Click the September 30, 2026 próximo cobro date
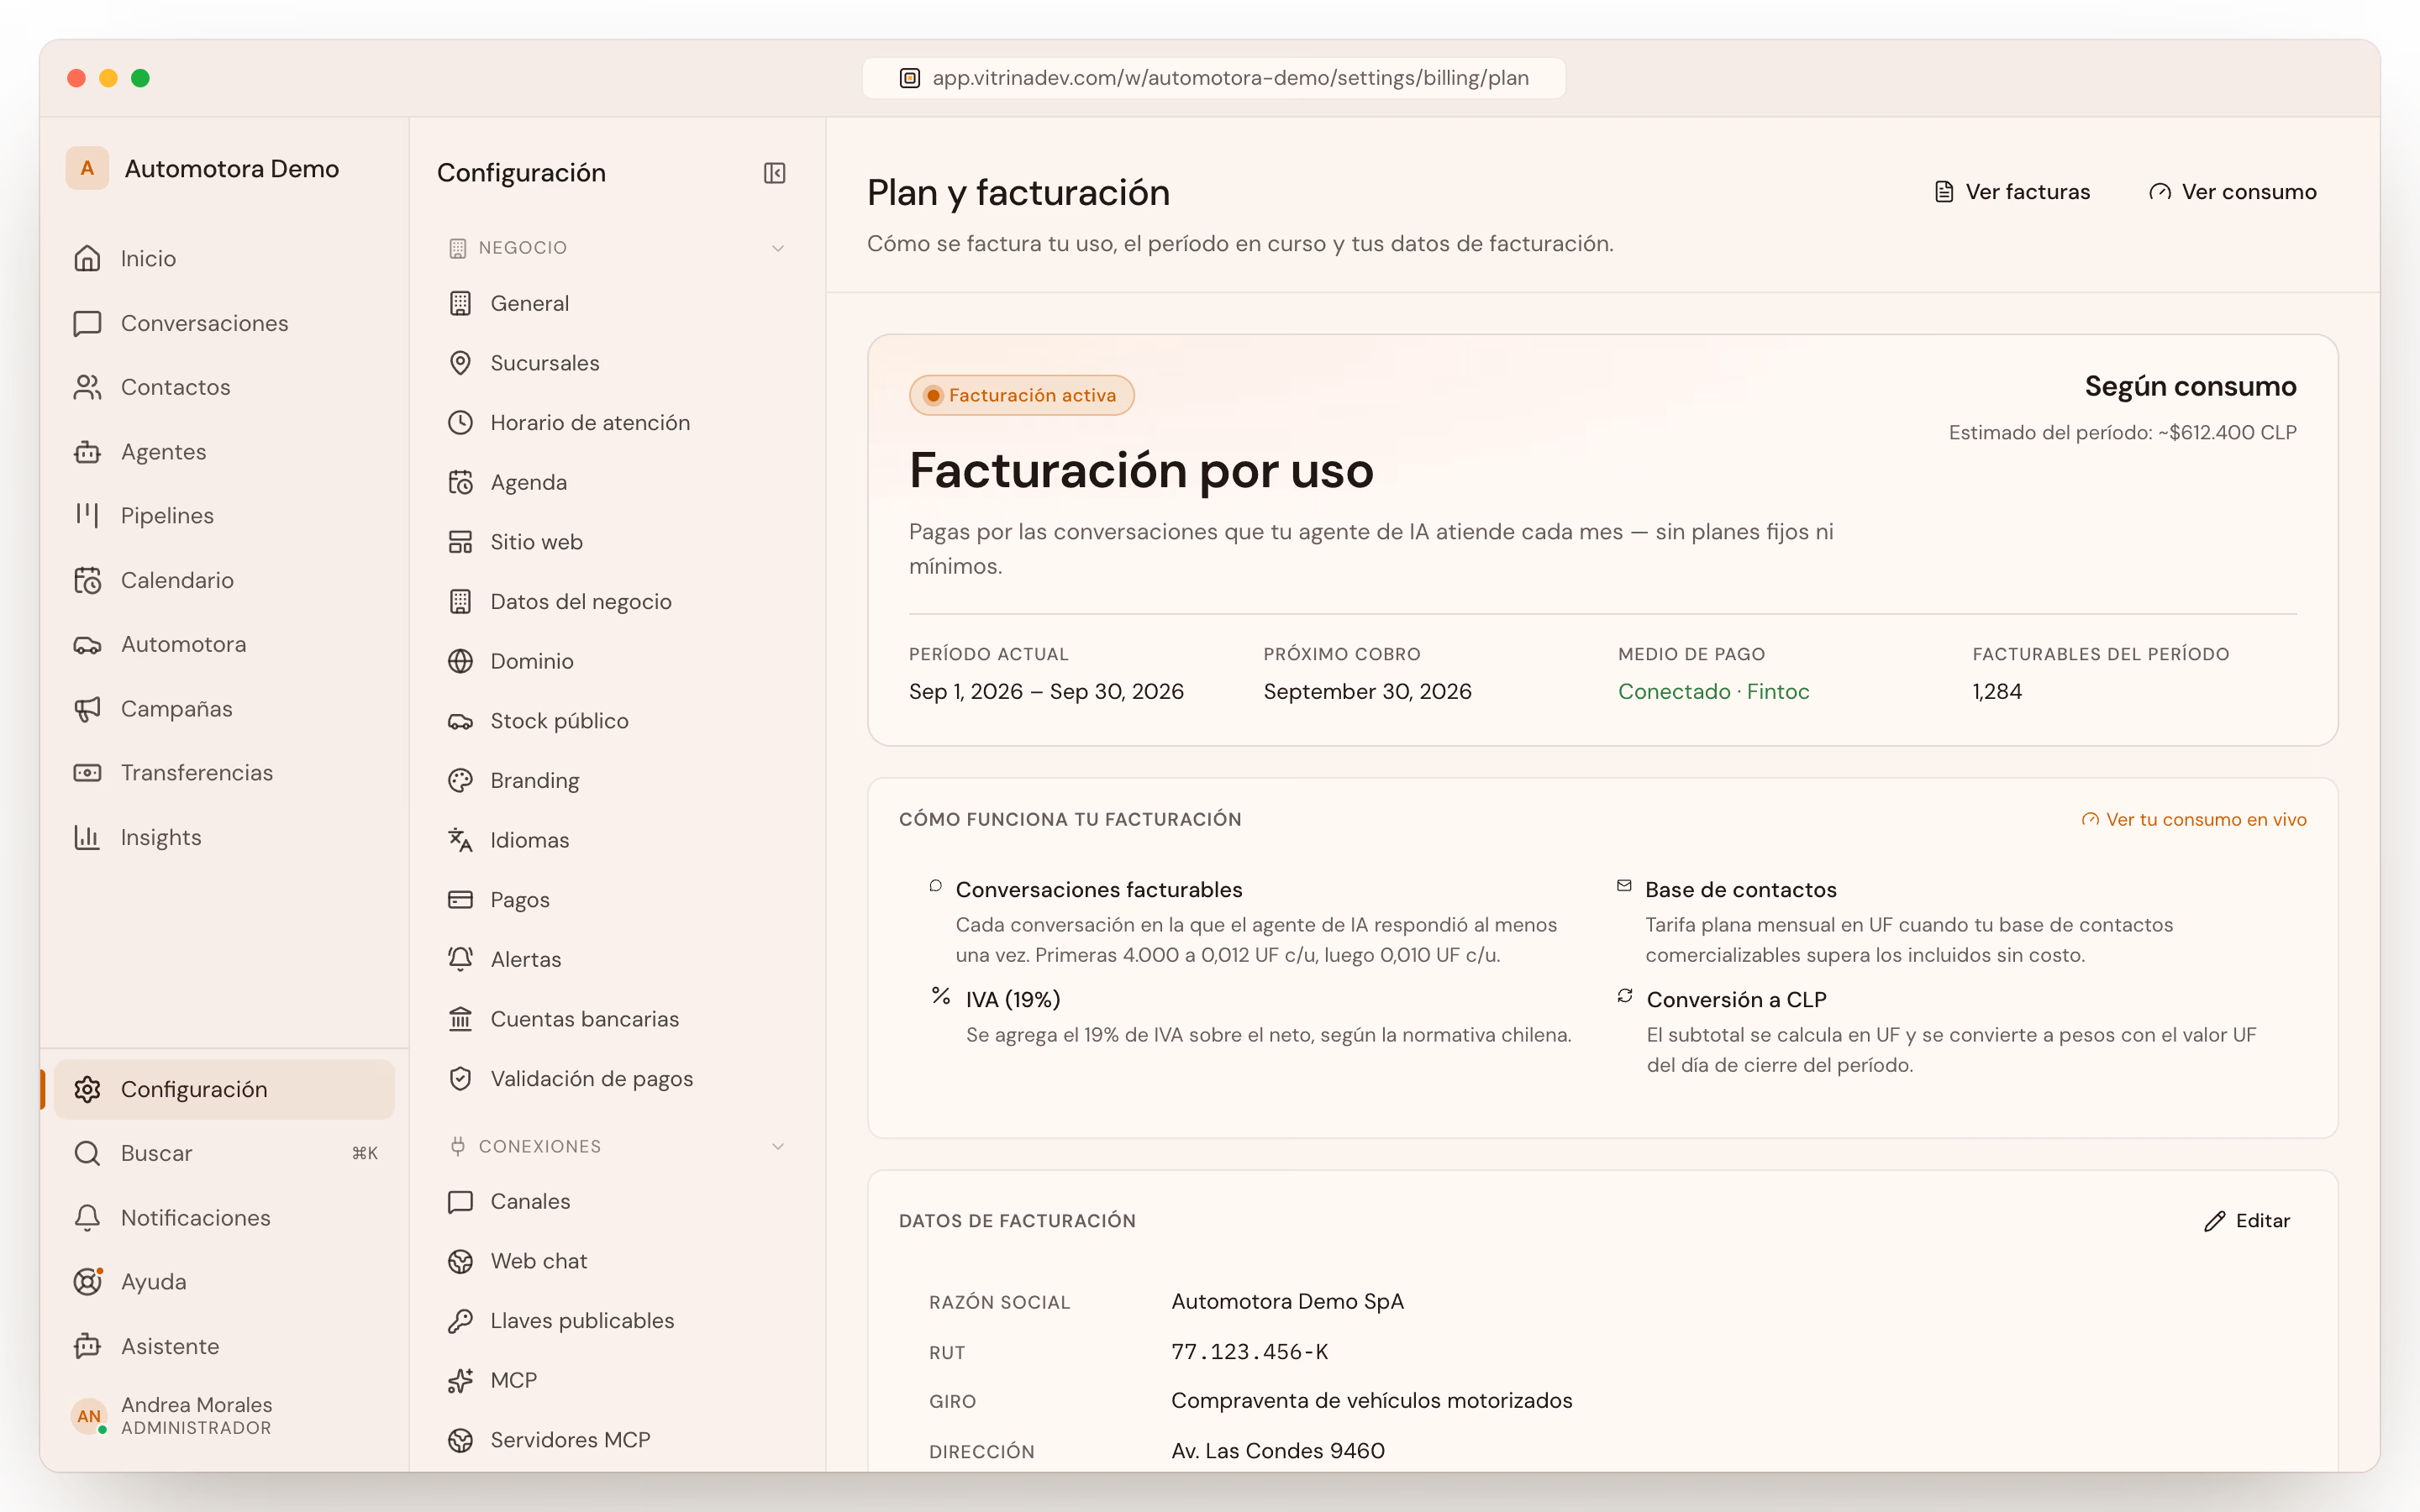The width and height of the screenshot is (2420, 1512). pos(1367,691)
